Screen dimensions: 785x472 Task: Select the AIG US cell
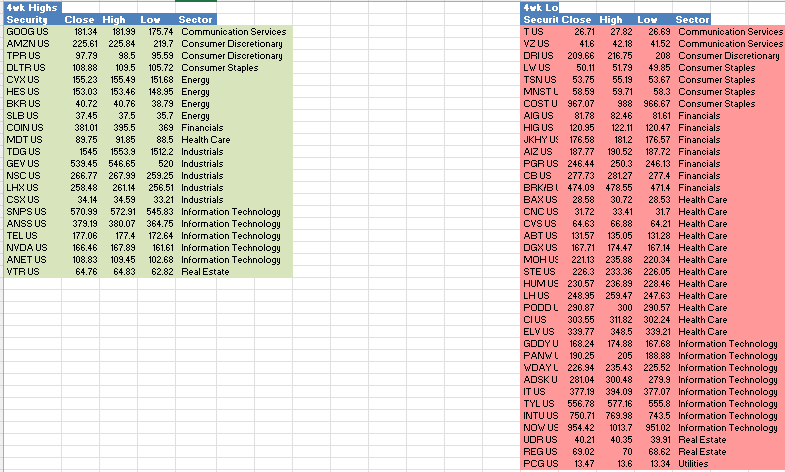(x=540, y=116)
